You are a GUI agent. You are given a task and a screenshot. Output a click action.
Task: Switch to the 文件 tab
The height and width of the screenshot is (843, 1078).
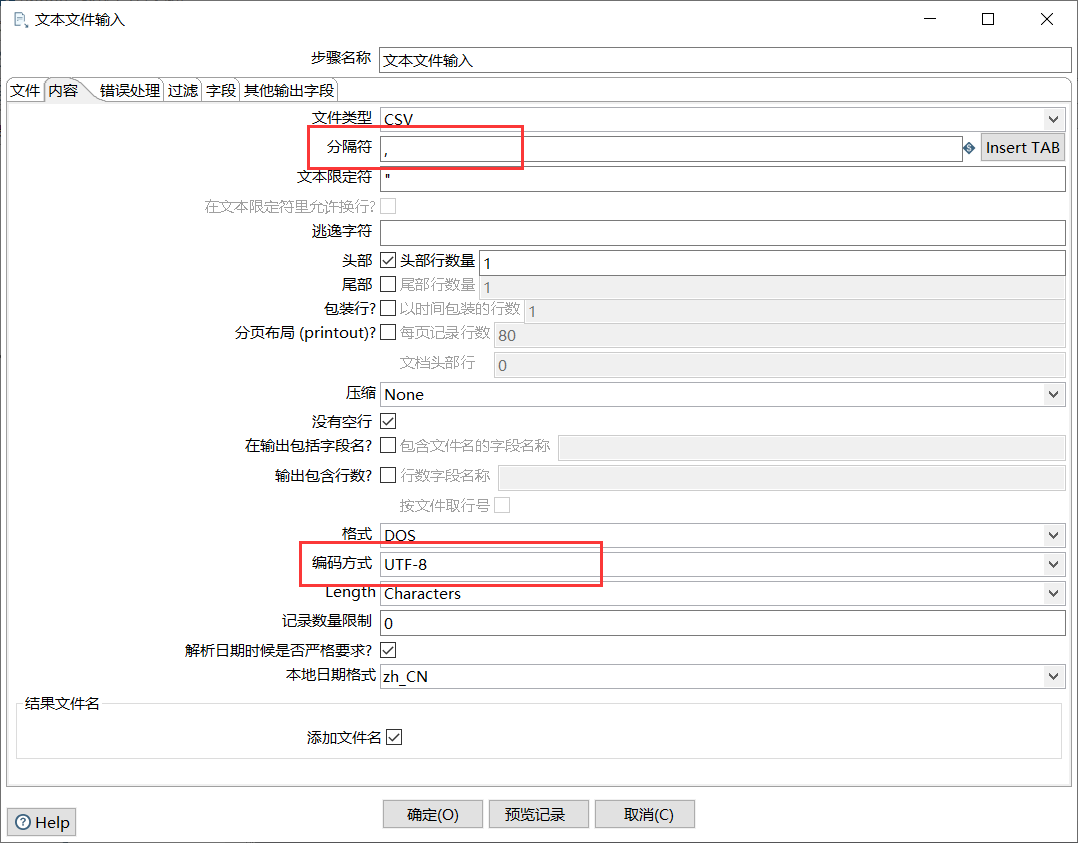tap(25, 91)
